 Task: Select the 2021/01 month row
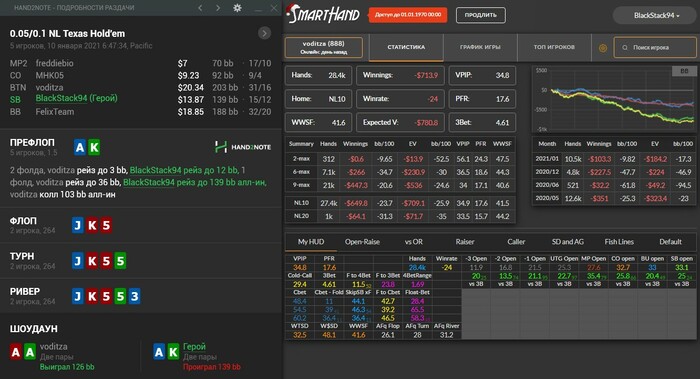pos(614,159)
